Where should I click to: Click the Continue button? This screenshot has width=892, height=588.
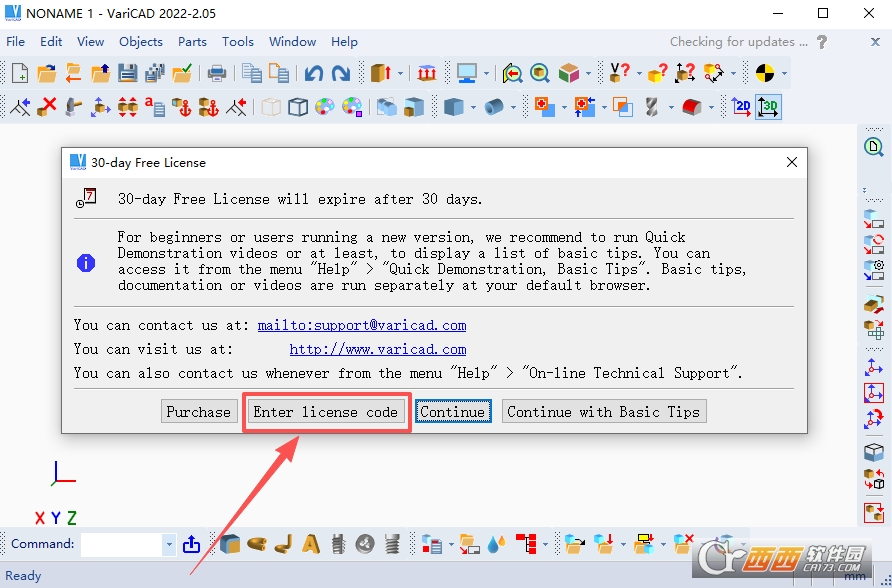click(453, 412)
